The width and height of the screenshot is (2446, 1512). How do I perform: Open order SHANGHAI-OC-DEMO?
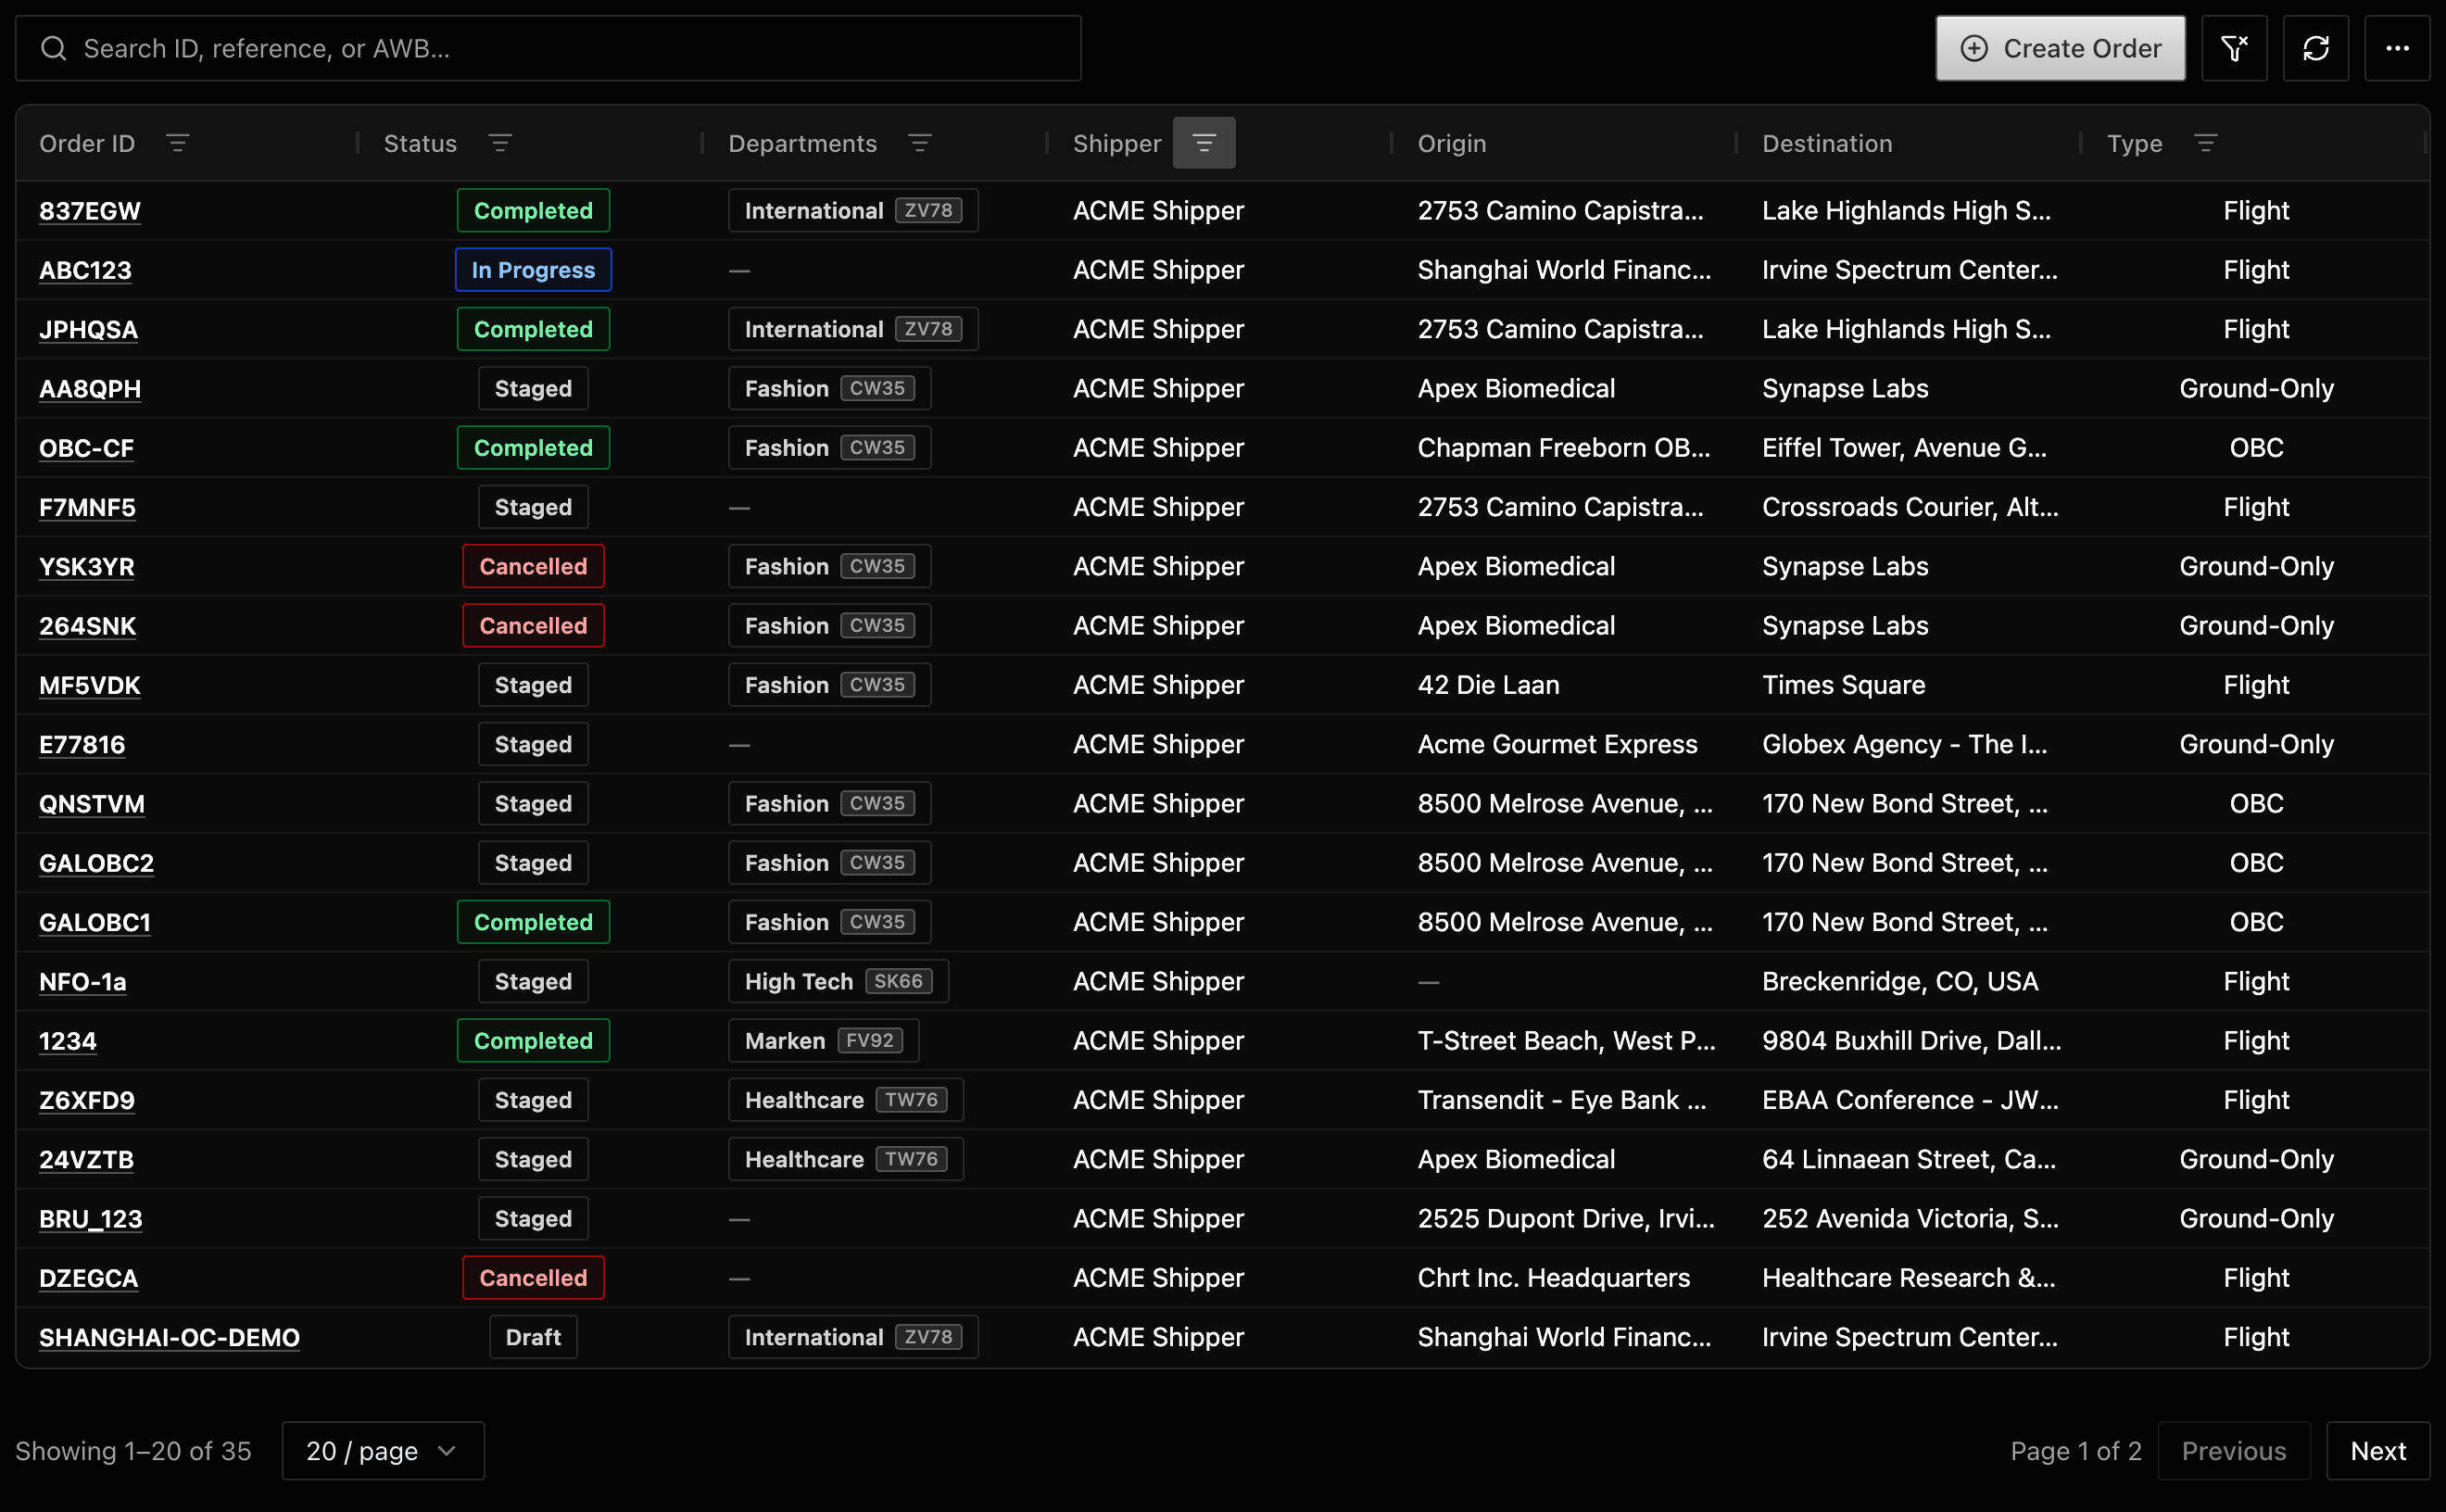pyautogui.click(x=169, y=1337)
